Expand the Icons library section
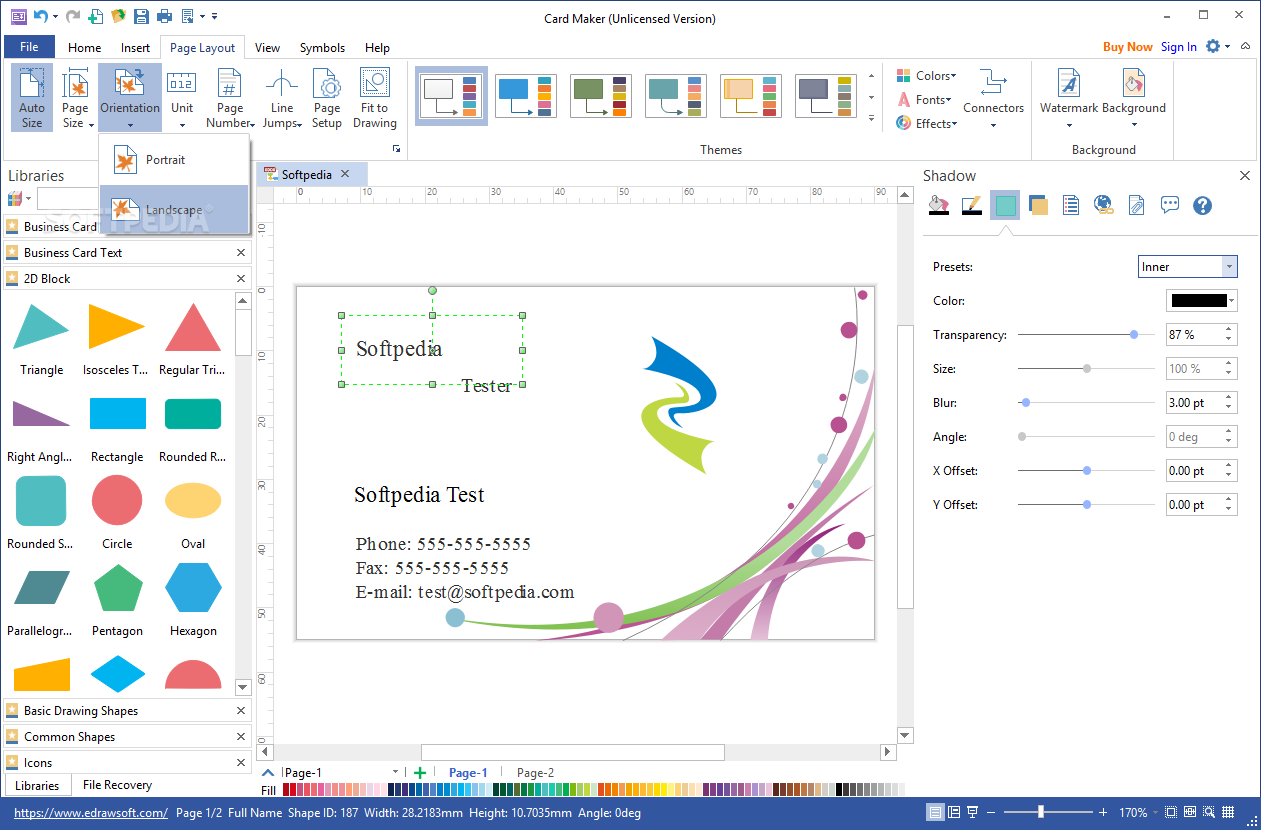 tap(126, 762)
